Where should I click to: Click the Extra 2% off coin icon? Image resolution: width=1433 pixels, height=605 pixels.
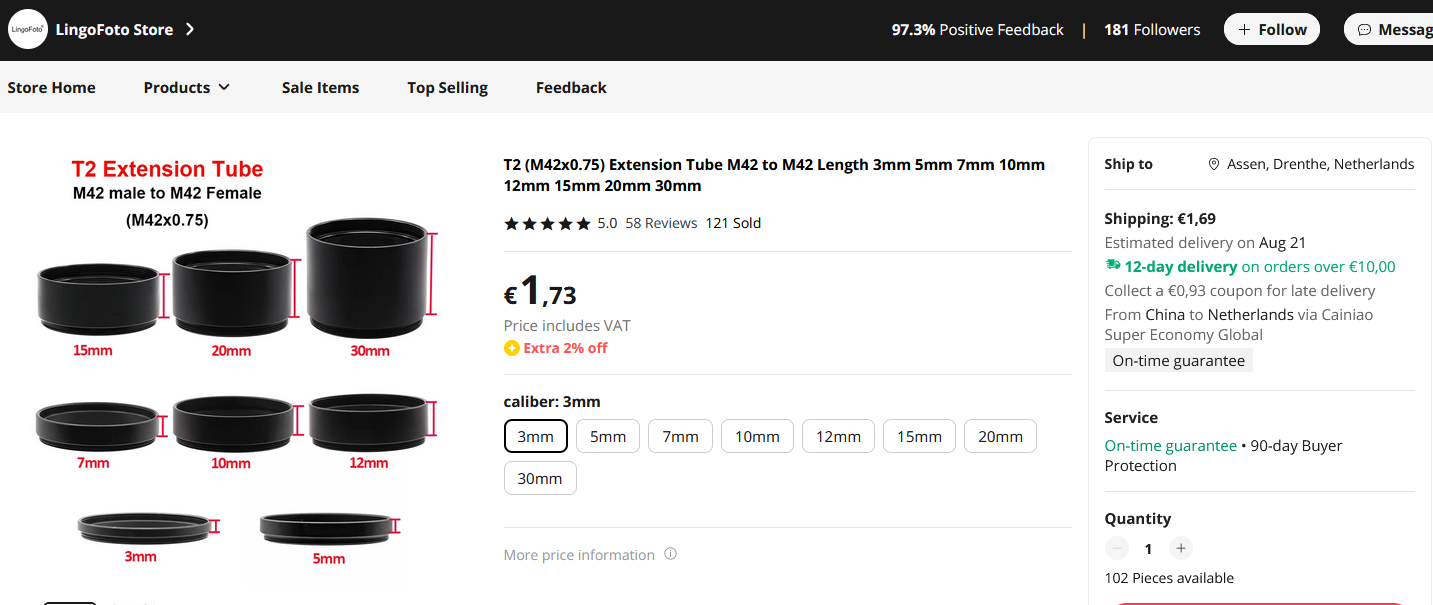click(x=511, y=348)
